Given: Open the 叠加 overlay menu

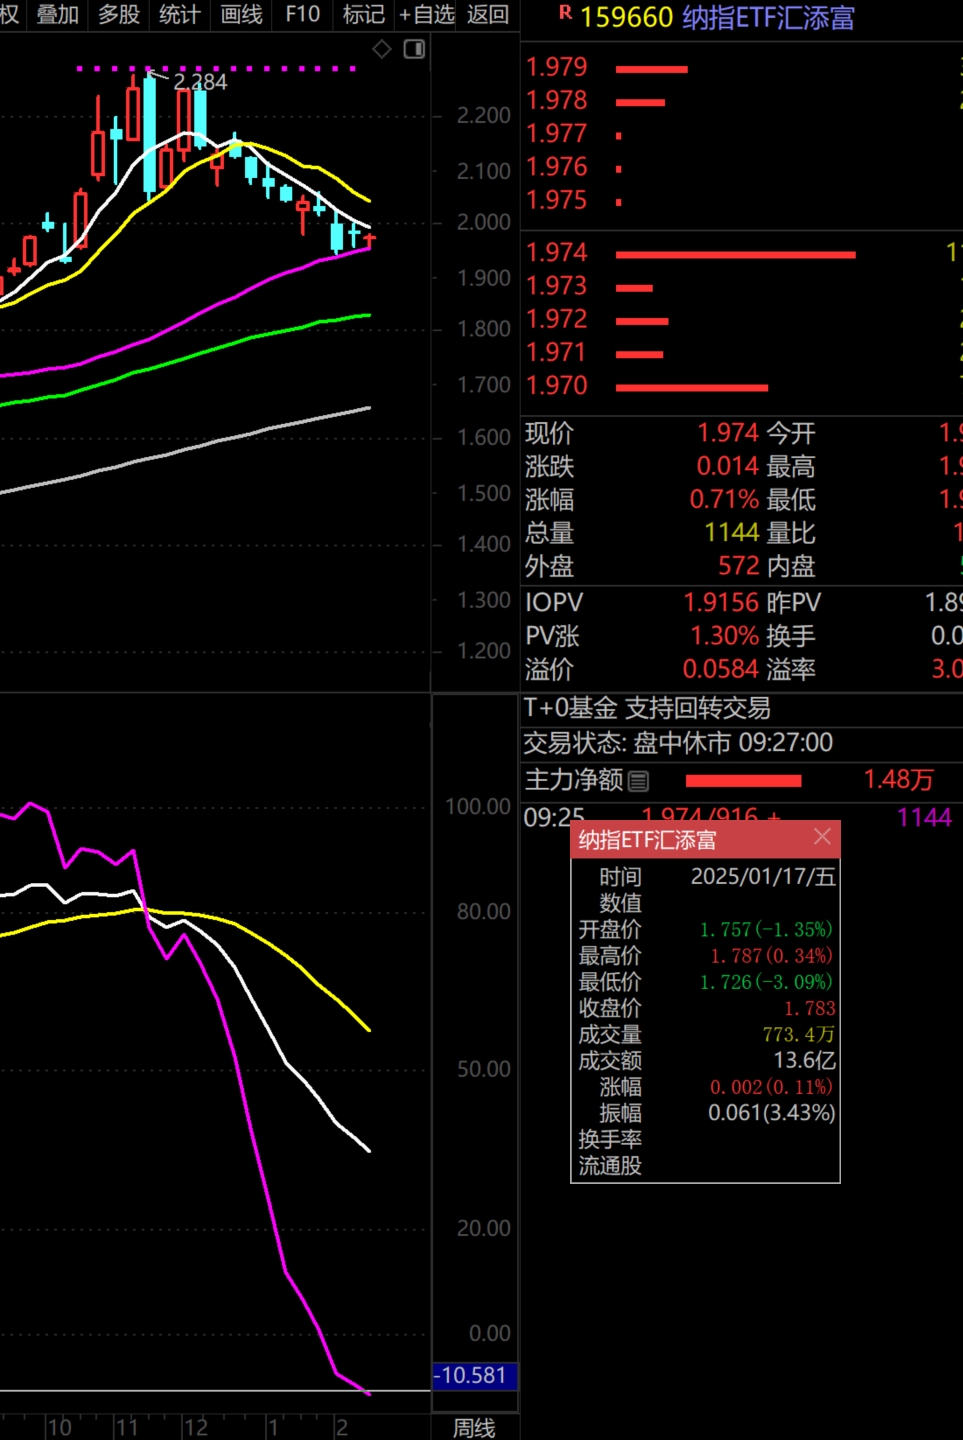Looking at the screenshot, I should tap(57, 14).
